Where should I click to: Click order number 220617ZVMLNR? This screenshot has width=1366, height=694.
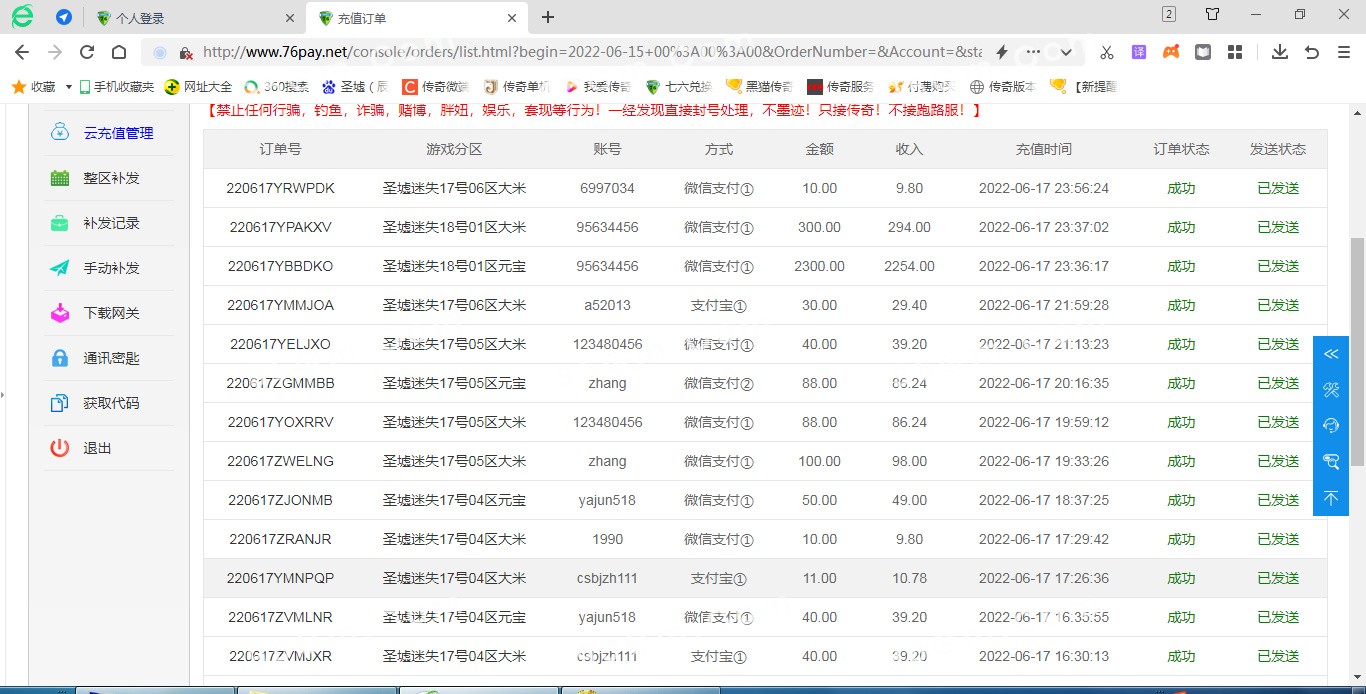pos(280,617)
